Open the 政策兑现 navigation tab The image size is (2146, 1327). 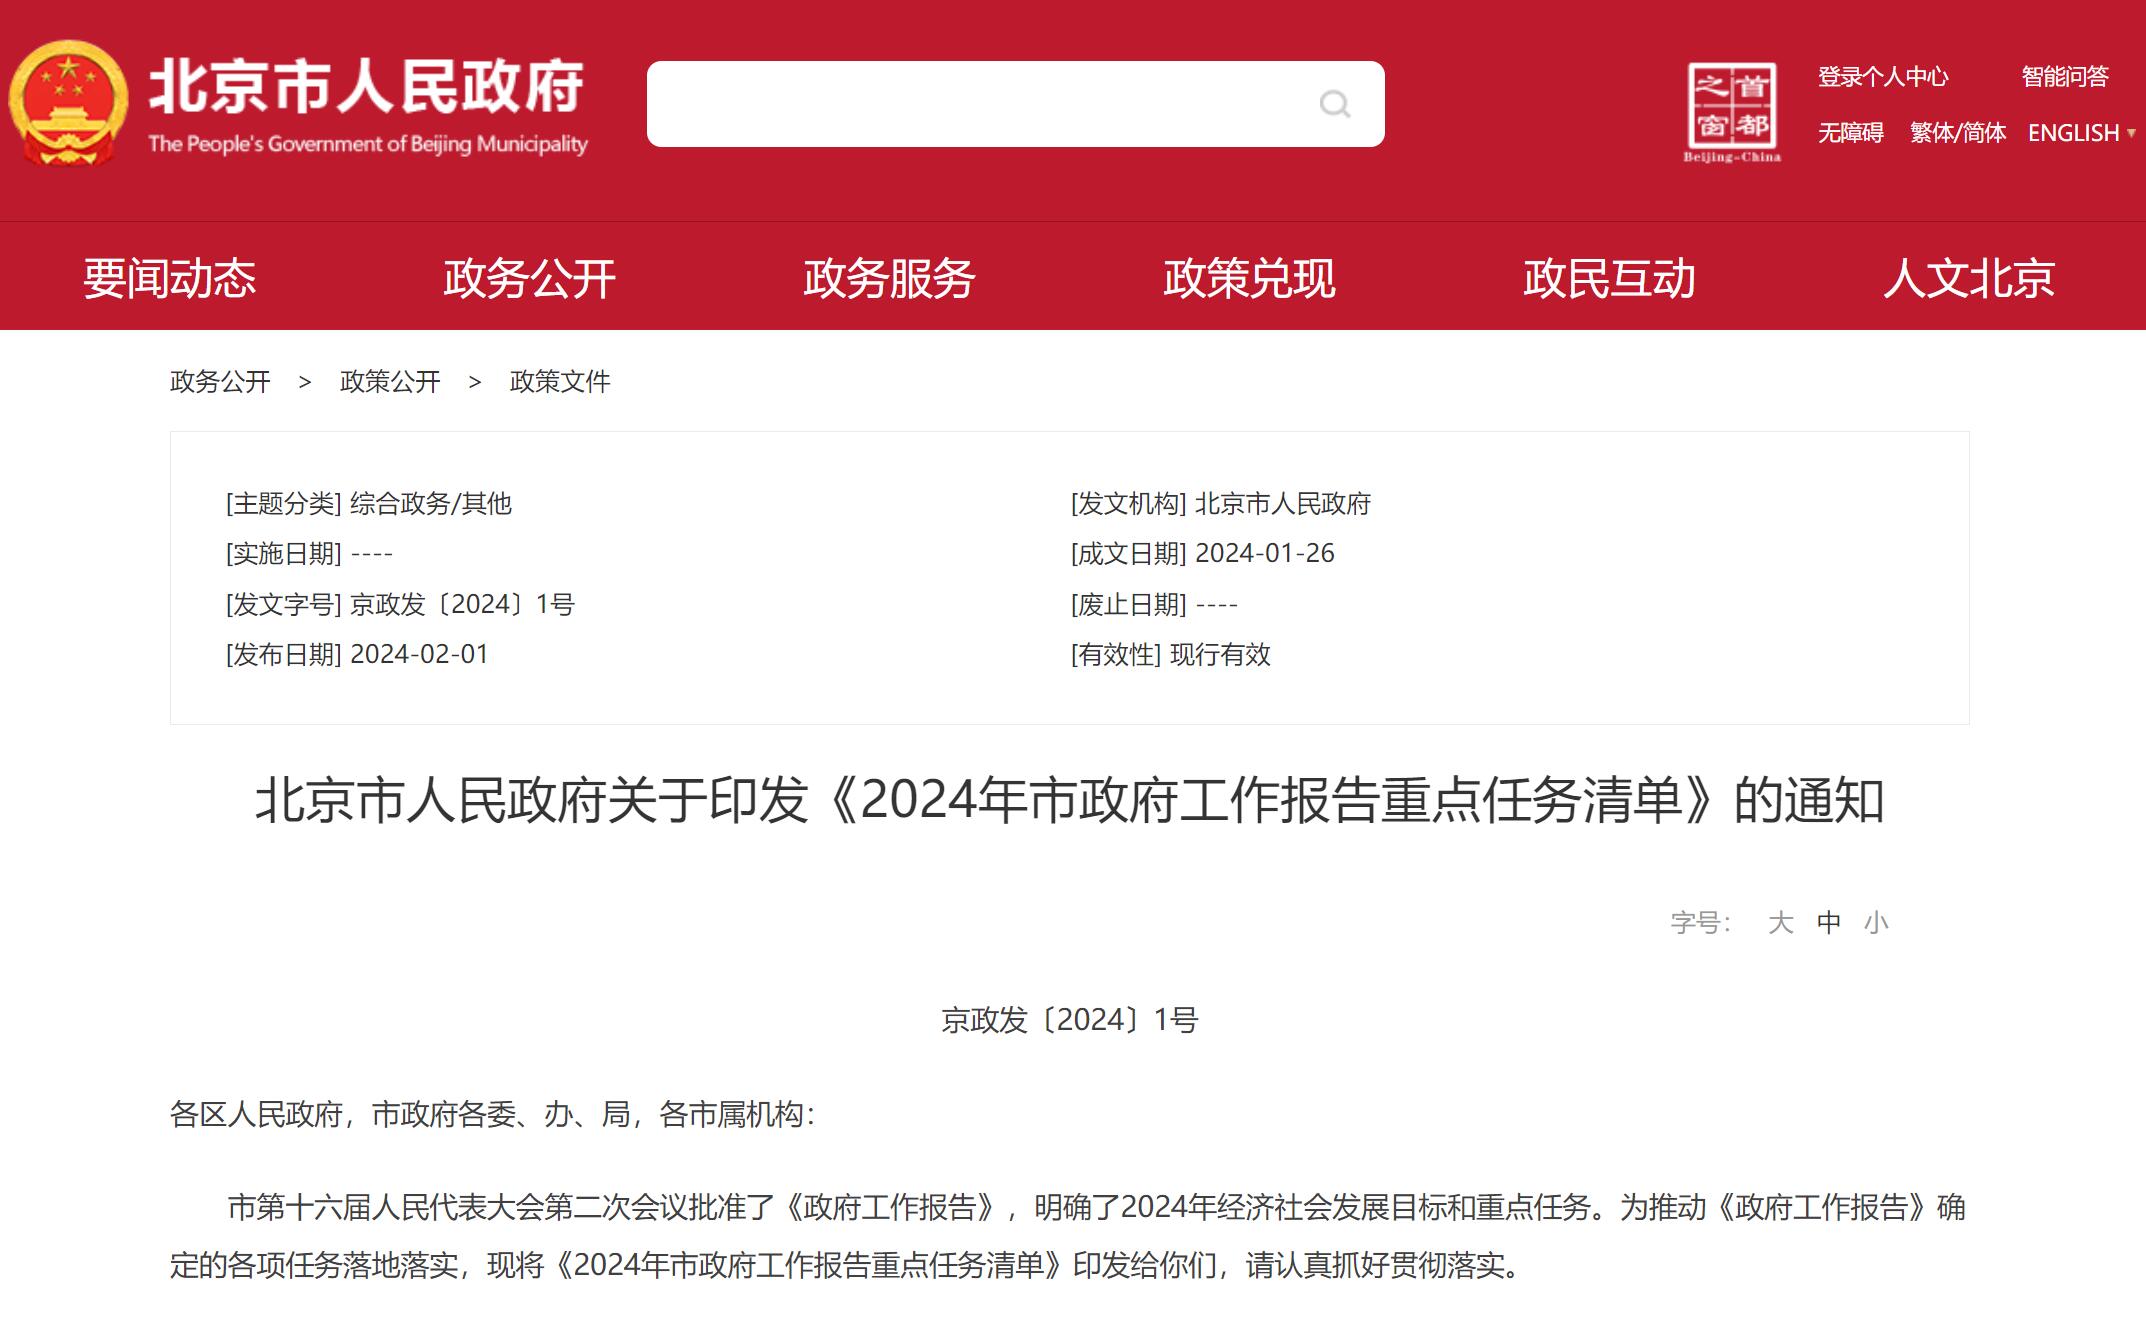pos(1250,278)
